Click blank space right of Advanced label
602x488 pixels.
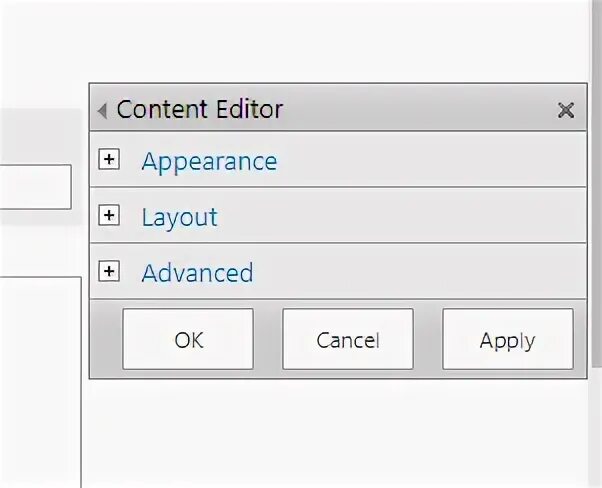[420, 273]
